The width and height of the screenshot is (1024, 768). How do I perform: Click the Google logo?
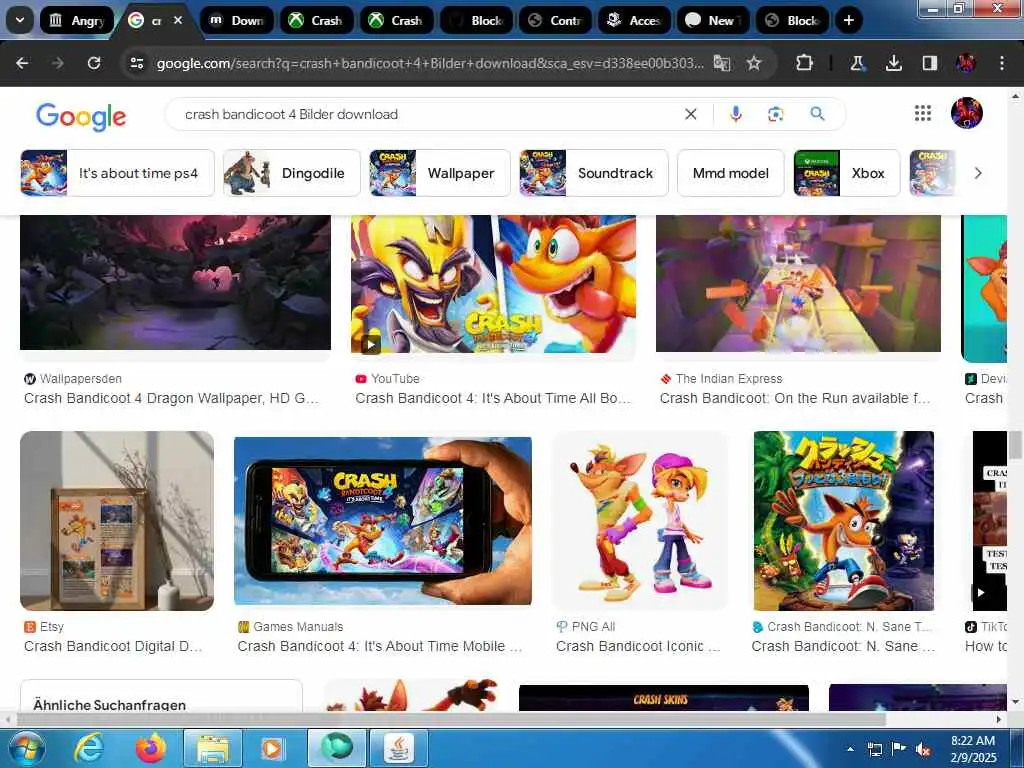point(81,116)
